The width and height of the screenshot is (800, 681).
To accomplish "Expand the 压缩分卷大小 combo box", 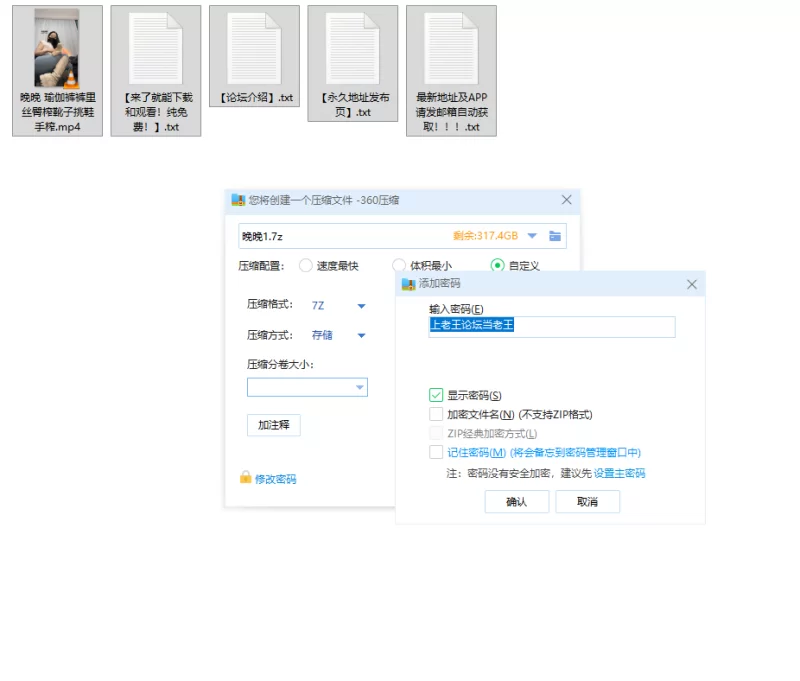I will point(359,387).
